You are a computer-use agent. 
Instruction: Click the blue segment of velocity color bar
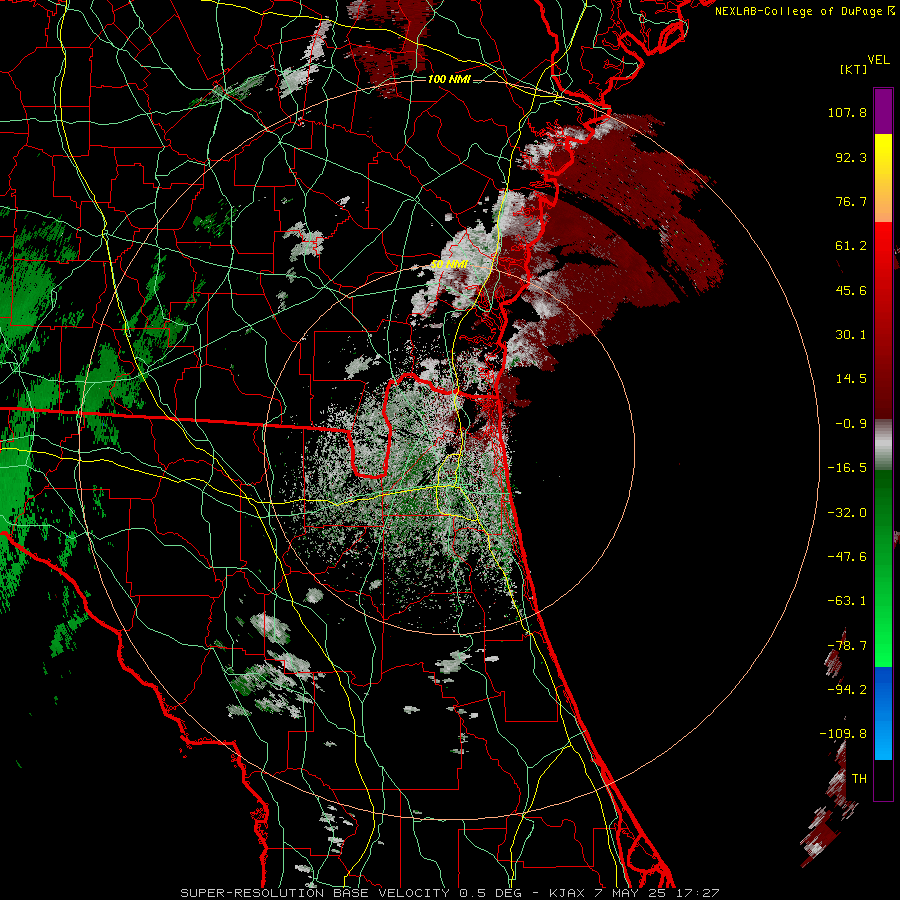[883, 713]
